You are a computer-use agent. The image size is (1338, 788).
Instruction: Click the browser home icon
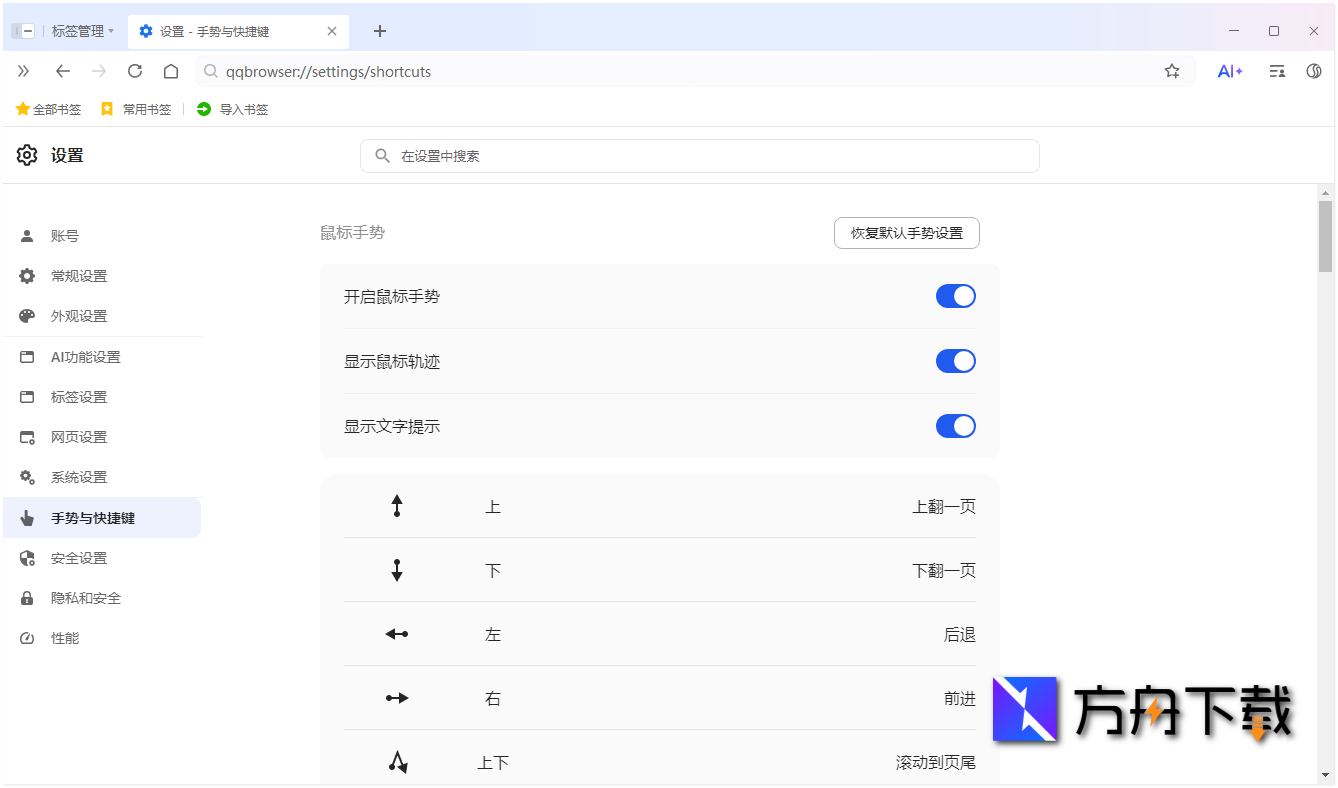[170, 71]
